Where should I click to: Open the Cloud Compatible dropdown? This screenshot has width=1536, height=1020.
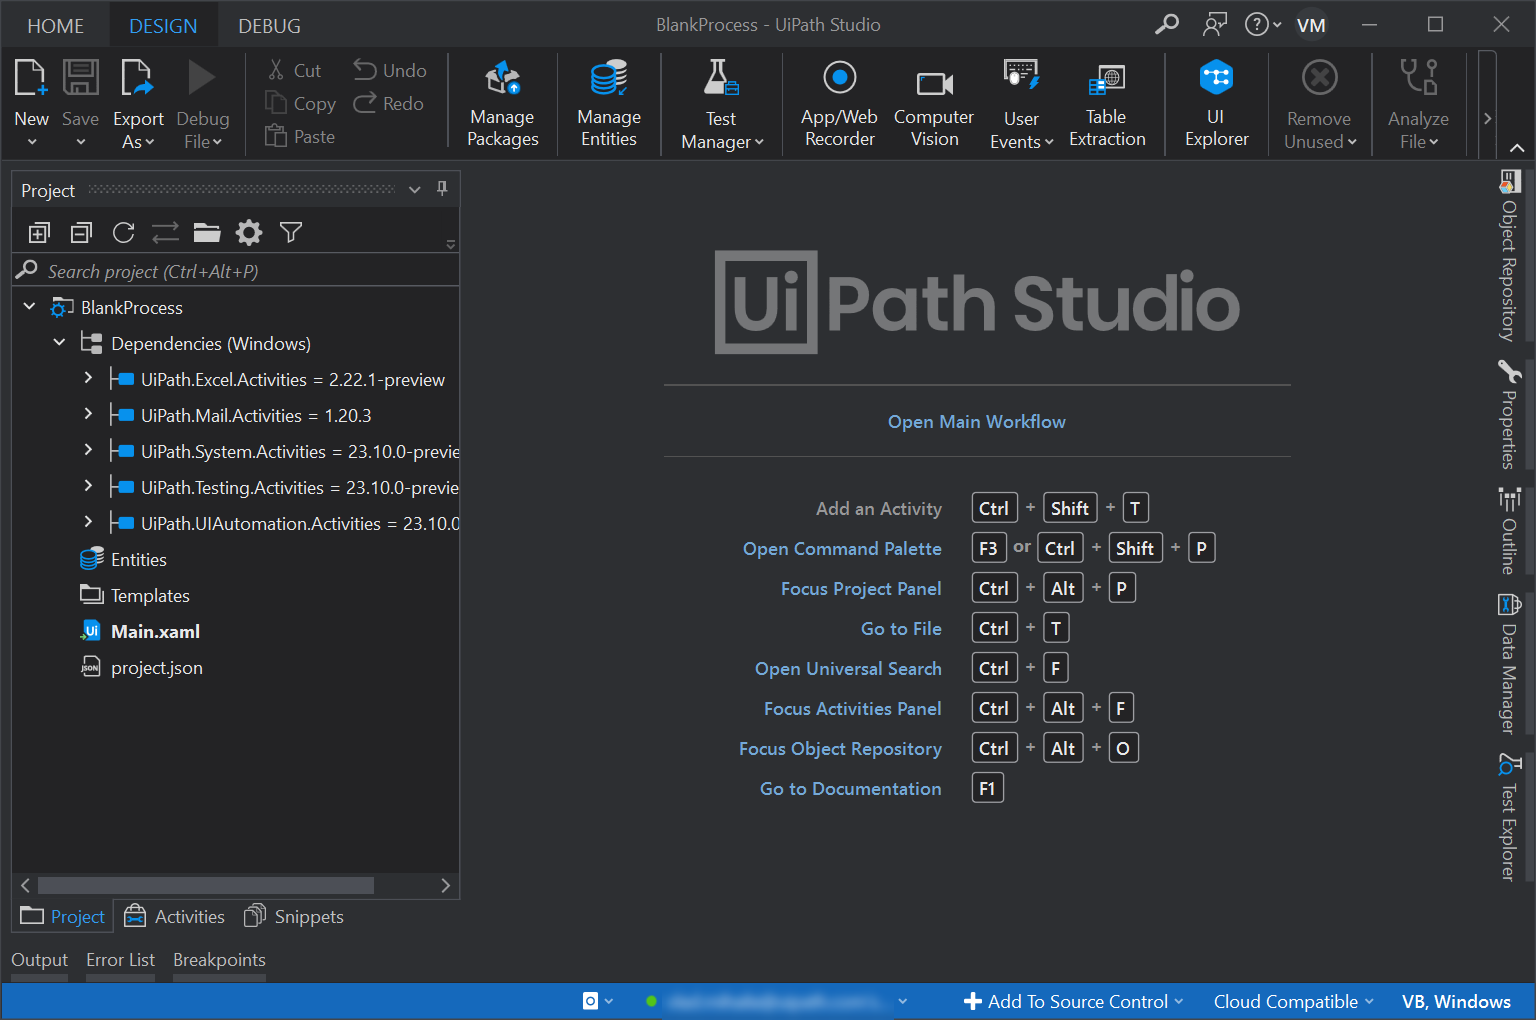point(1293,1001)
